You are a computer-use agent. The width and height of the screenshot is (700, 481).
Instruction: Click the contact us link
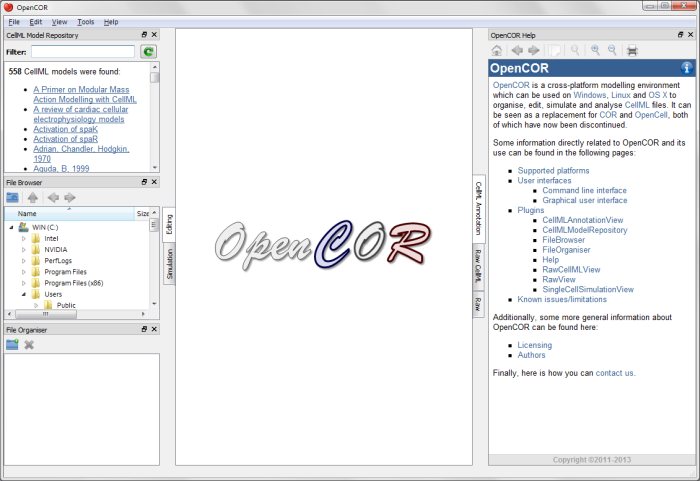point(614,373)
